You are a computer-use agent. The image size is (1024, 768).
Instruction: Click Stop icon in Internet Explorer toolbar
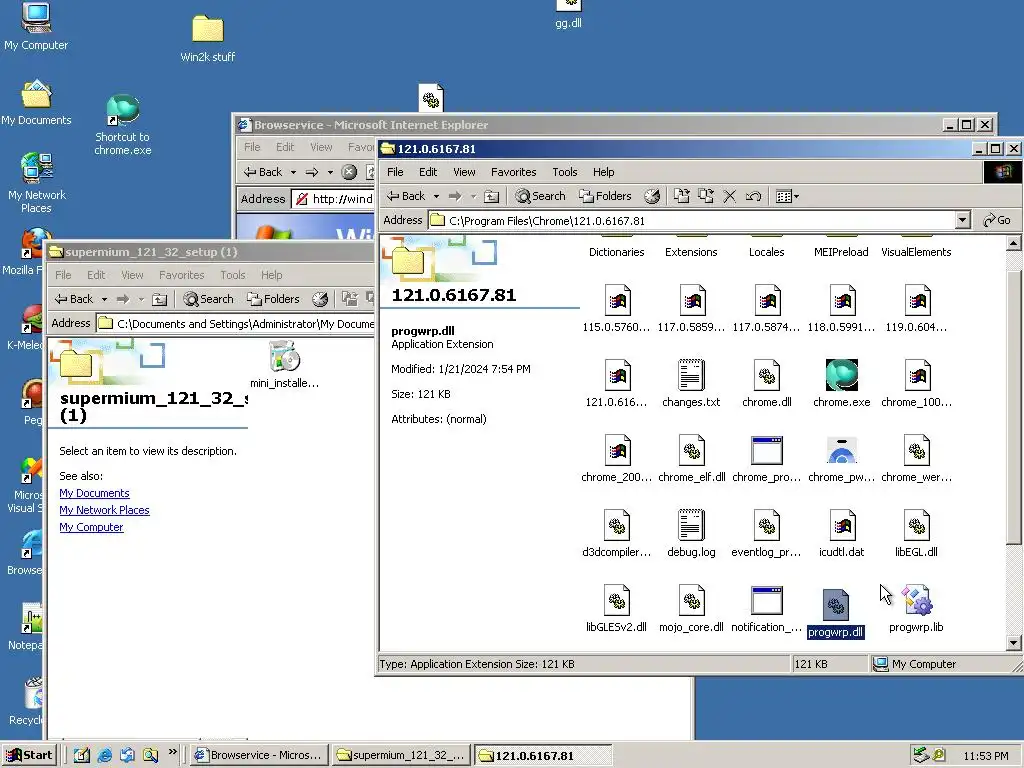click(349, 172)
